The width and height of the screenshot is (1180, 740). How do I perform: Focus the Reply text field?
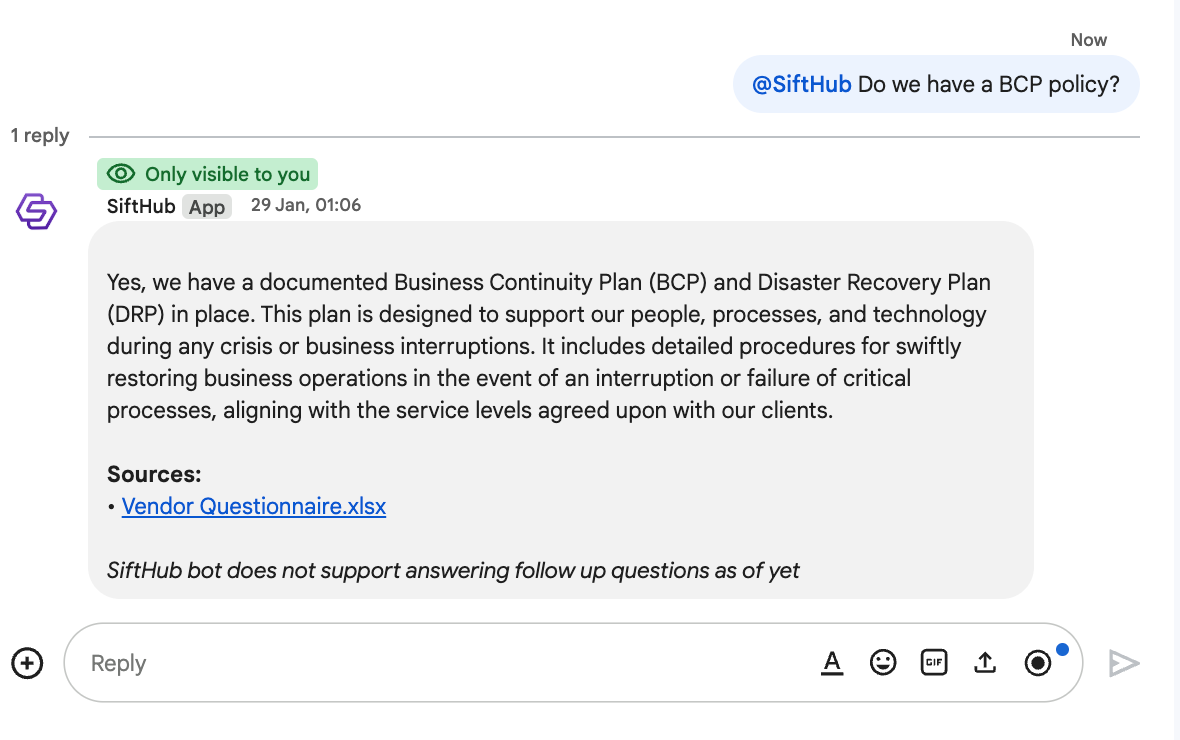click(440, 663)
